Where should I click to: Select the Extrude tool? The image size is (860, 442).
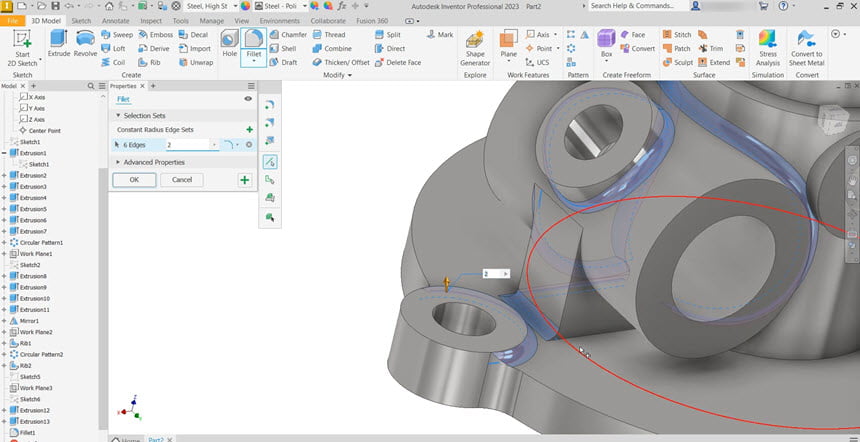pos(59,44)
